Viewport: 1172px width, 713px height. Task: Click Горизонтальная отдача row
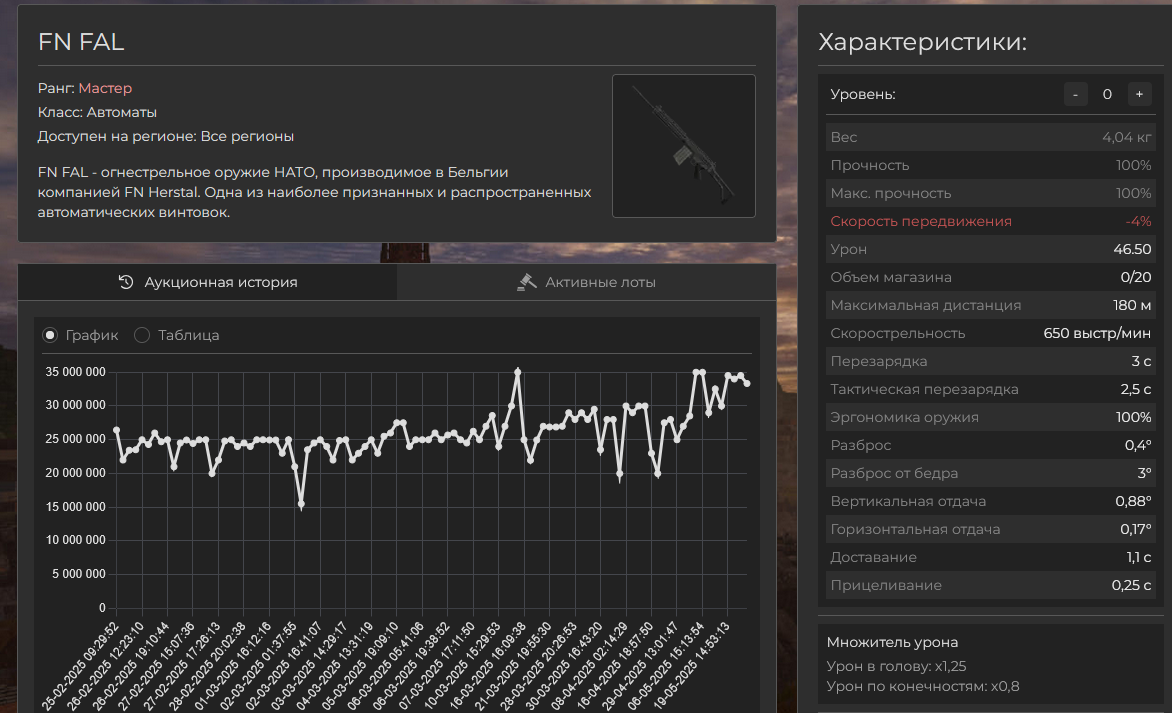[990, 529]
